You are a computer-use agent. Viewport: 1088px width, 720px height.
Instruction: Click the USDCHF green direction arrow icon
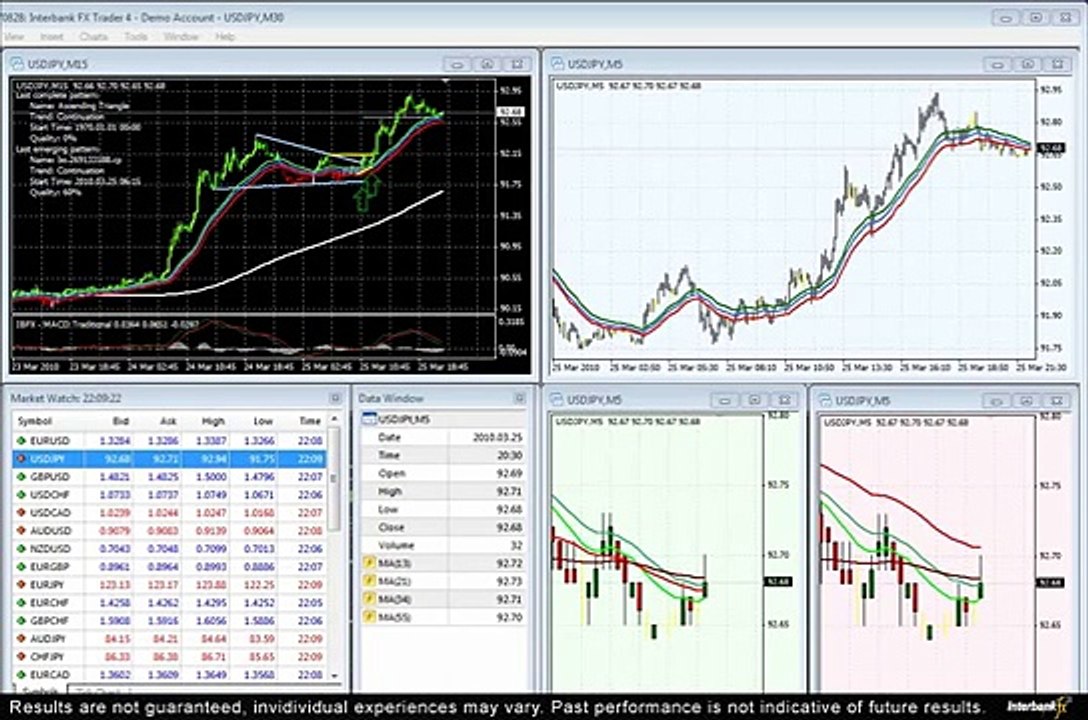[x=22, y=495]
